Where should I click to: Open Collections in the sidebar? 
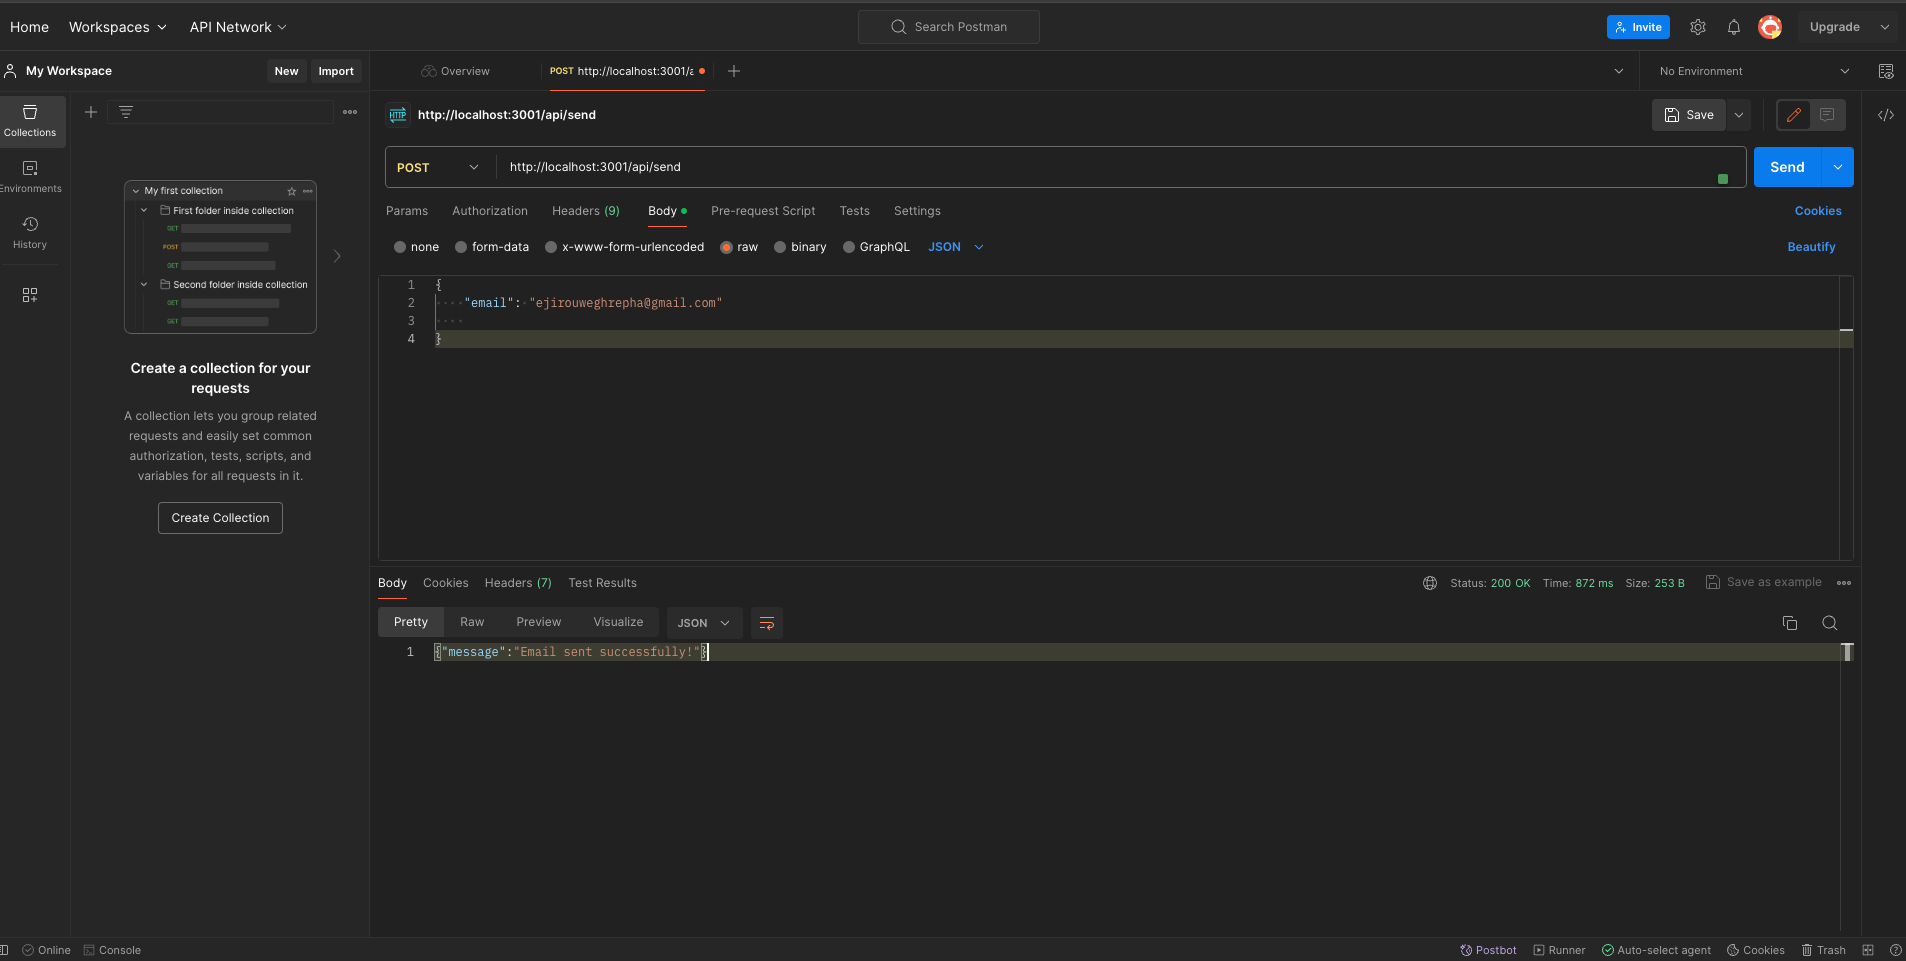pyautogui.click(x=30, y=121)
